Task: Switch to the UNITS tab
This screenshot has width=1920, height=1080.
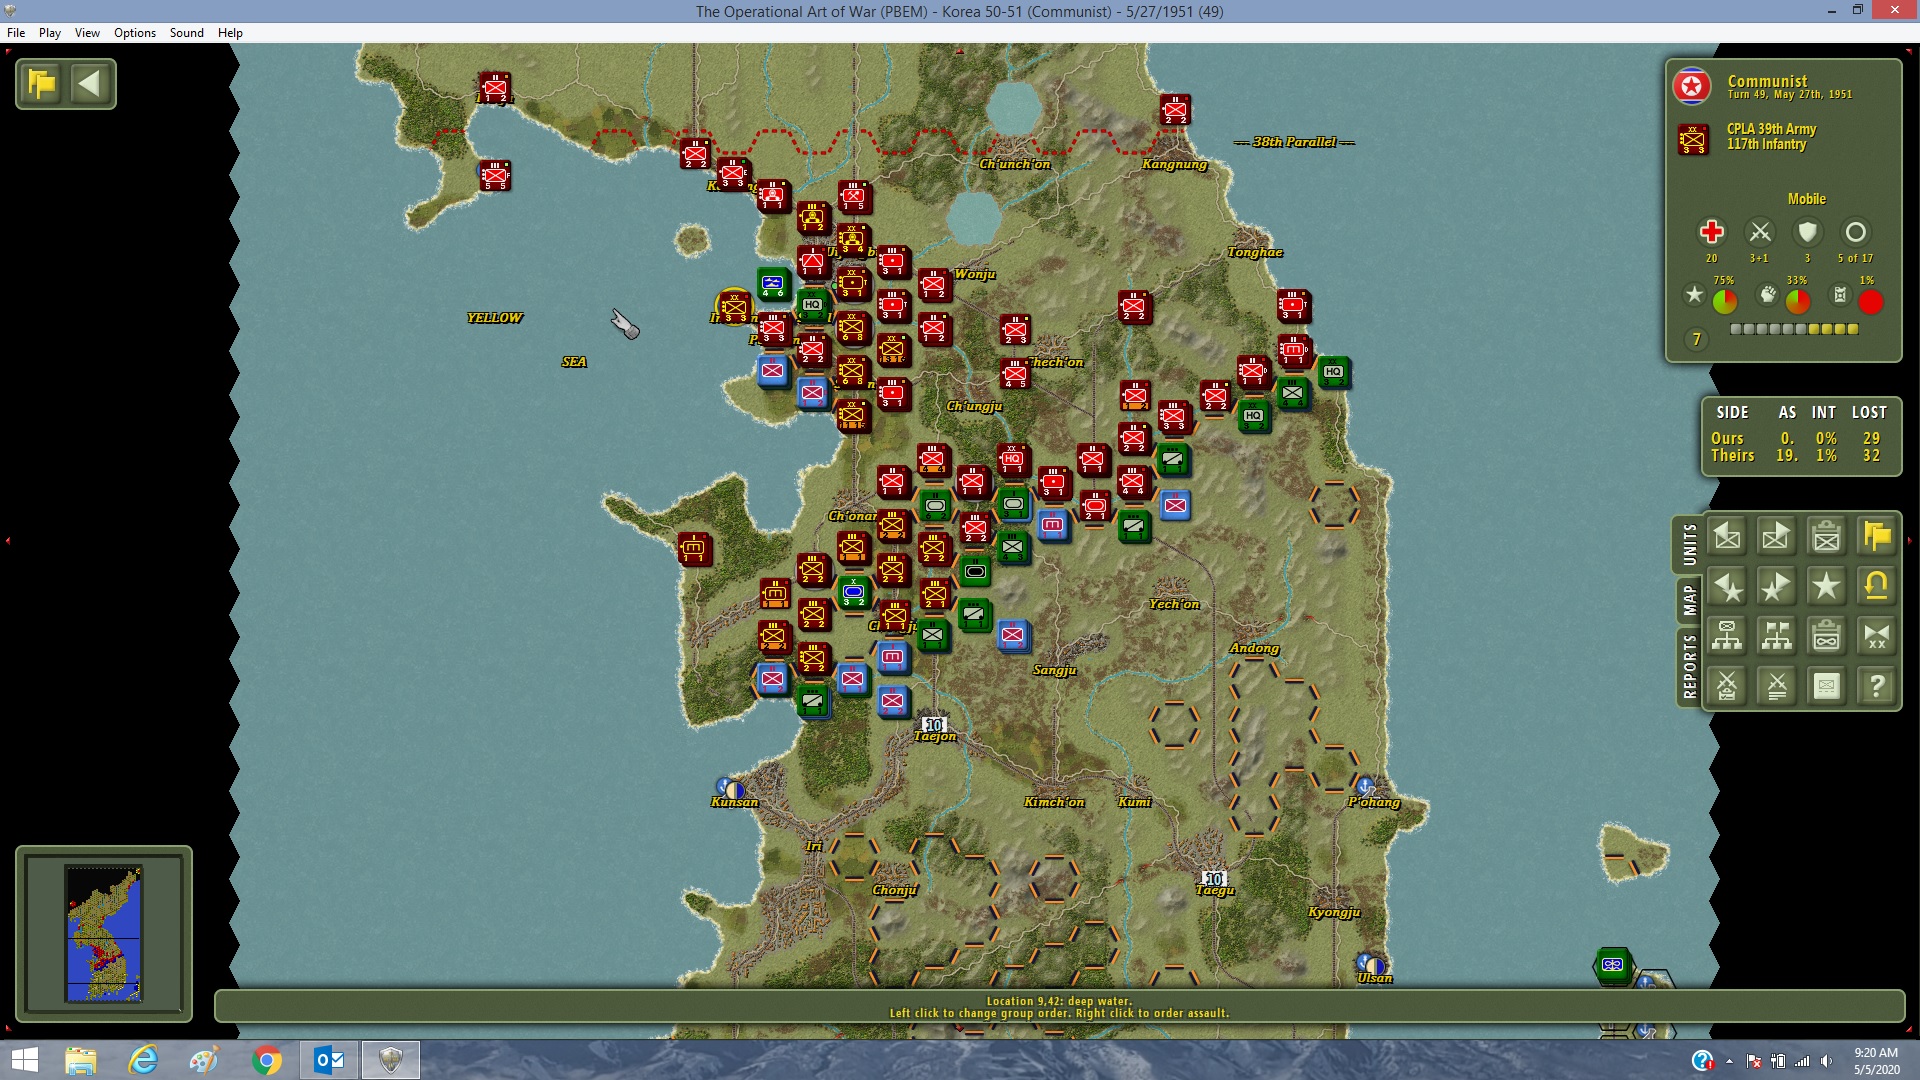Action: 1689,545
